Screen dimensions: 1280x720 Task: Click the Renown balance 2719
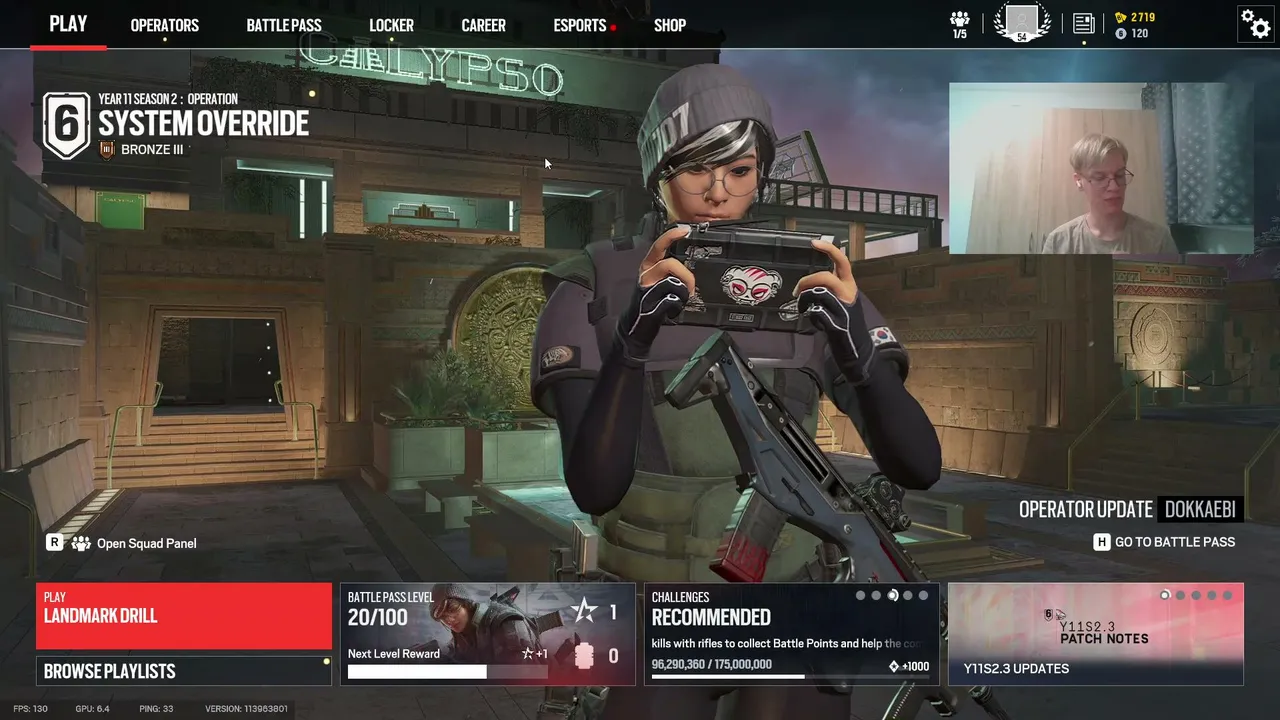click(x=1143, y=18)
